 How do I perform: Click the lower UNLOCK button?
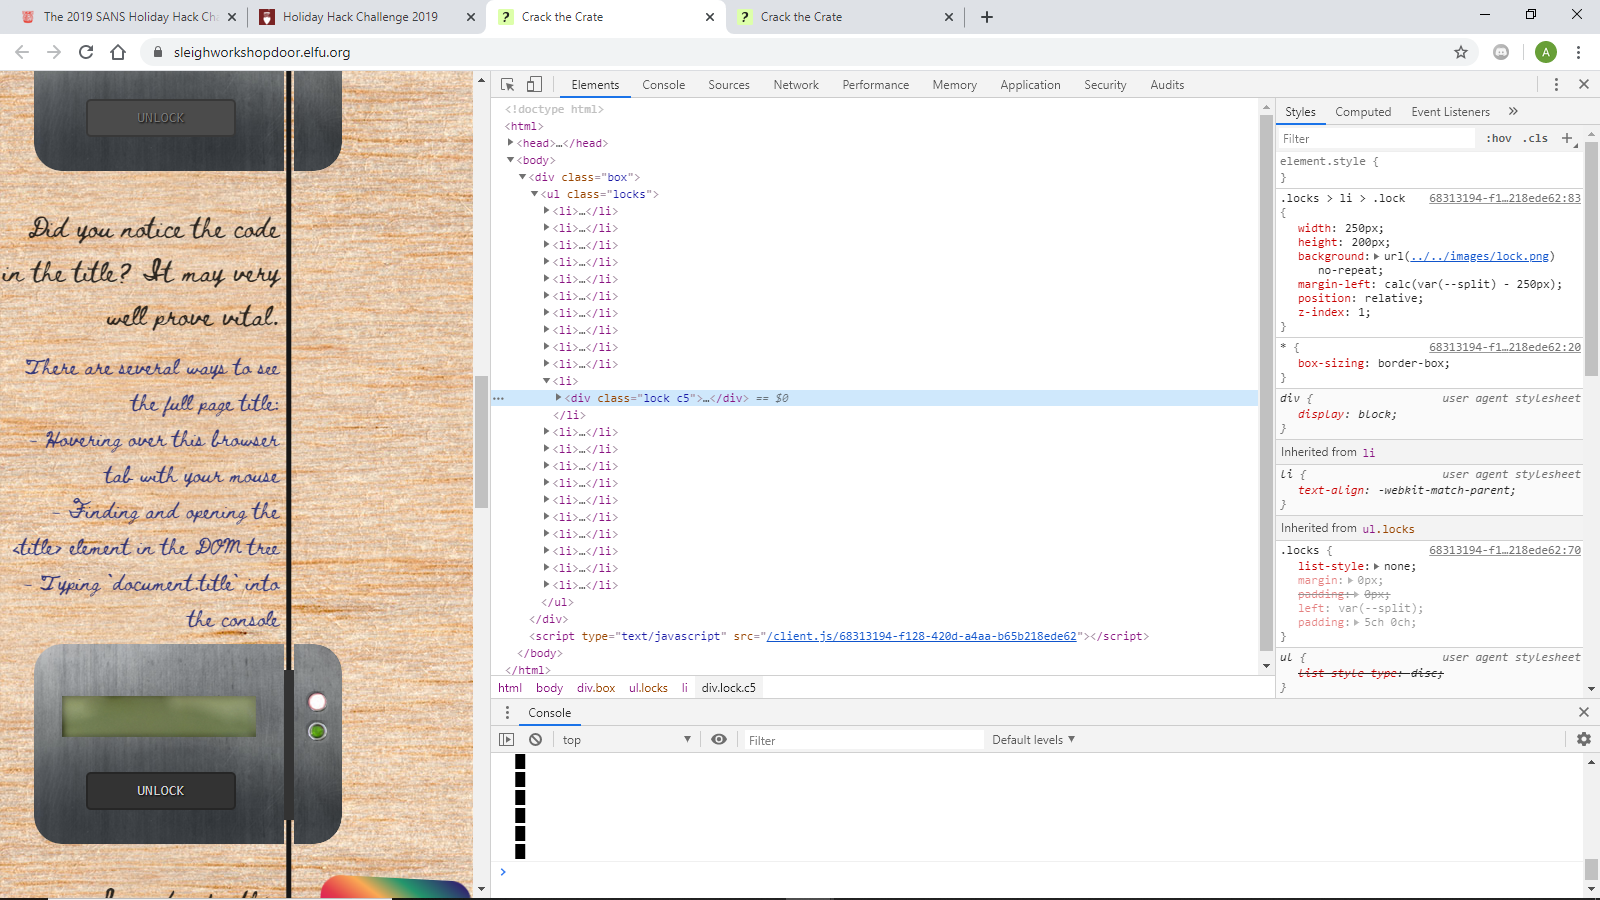pyautogui.click(x=161, y=790)
